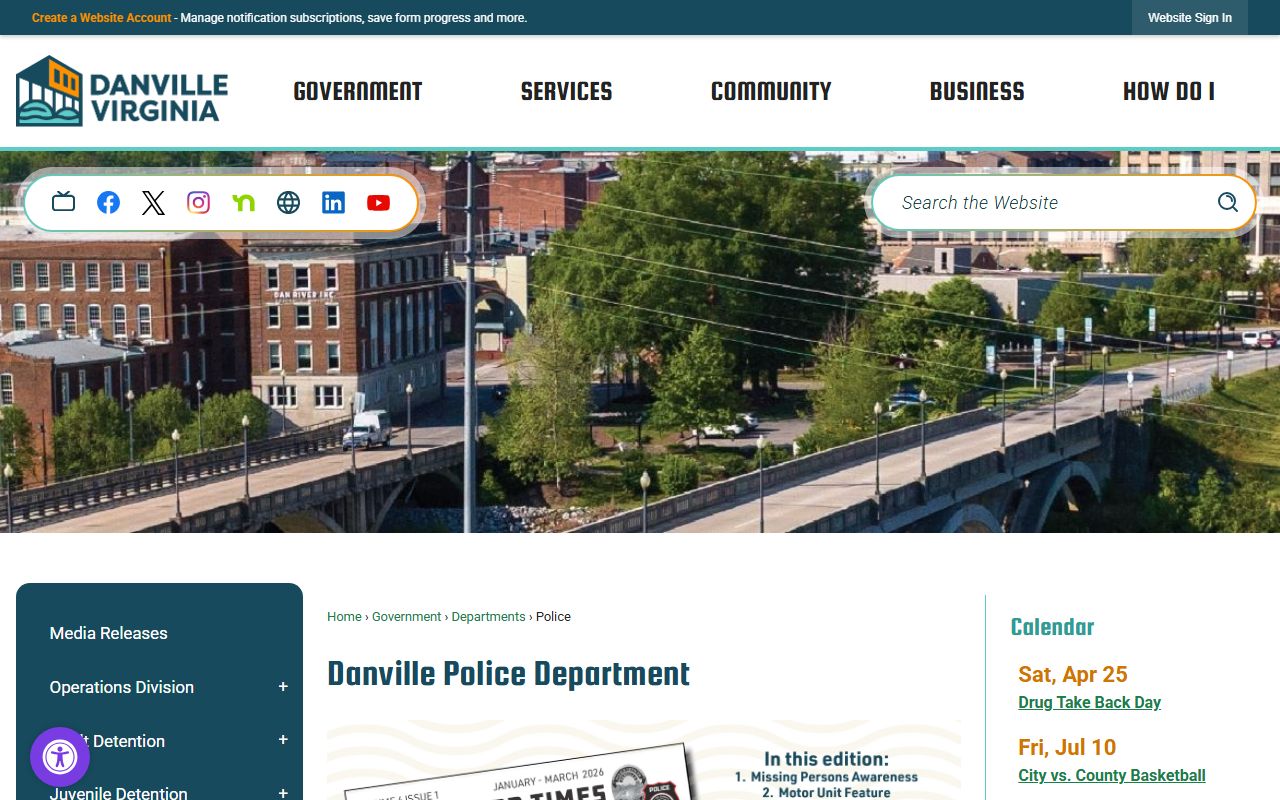Open the LinkedIn icon link
Screen dimensions: 1280x800
[x=333, y=203]
